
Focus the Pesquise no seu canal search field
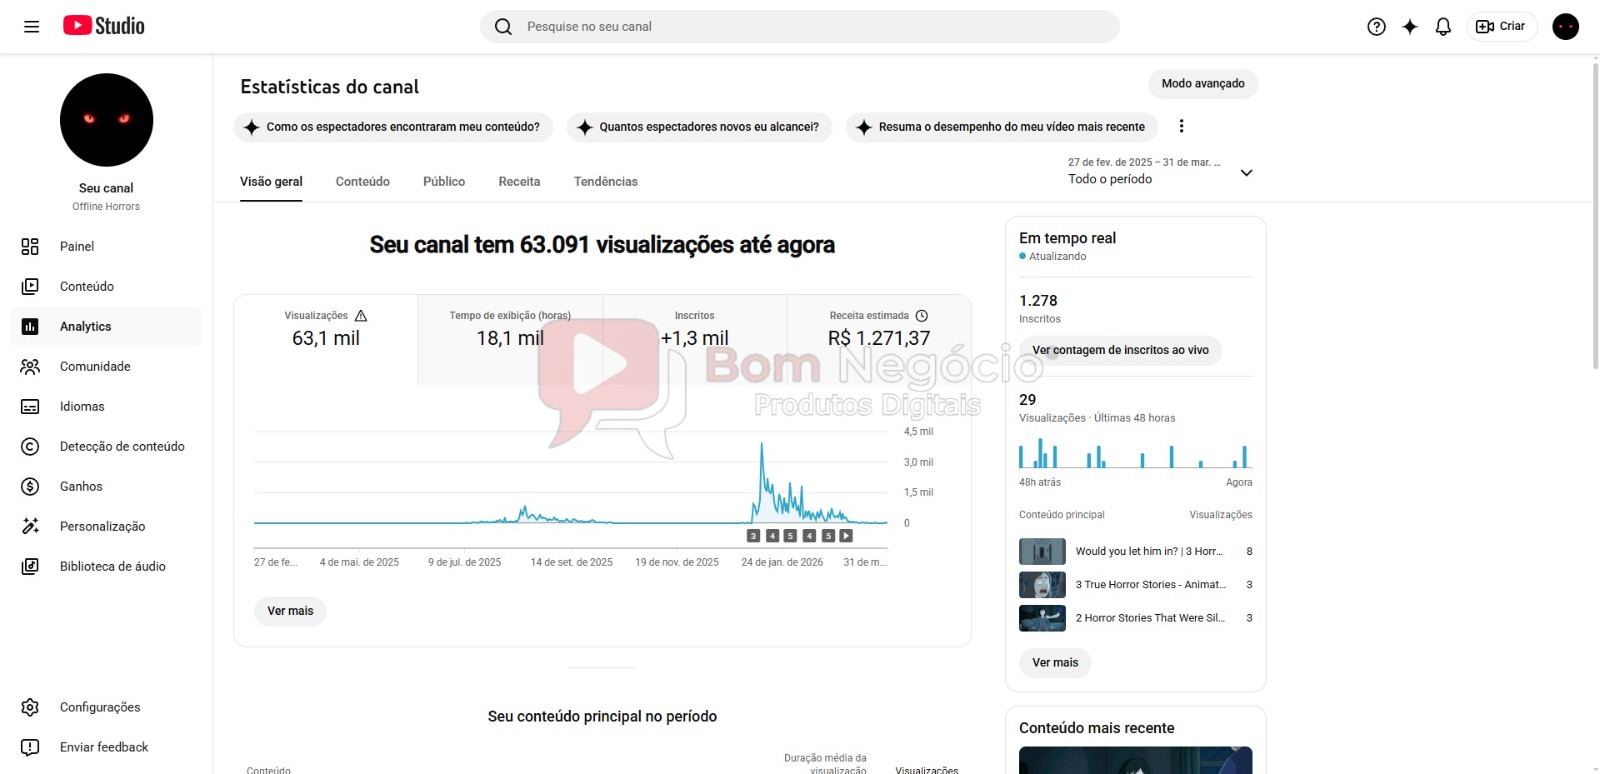click(x=800, y=27)
